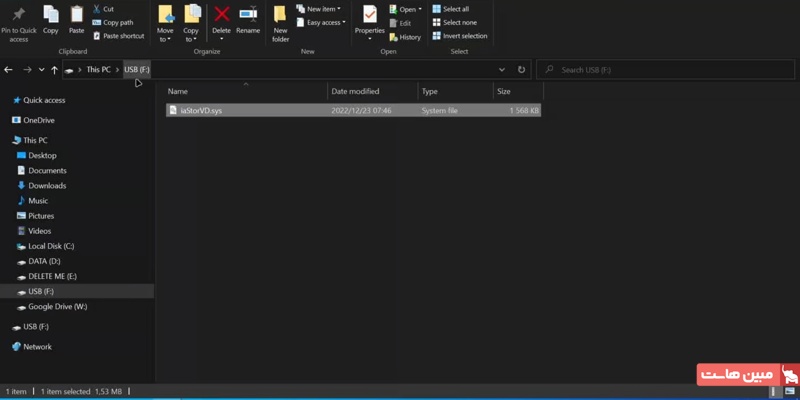Delete the selected file
The width and height of the screenshot is (800, 400).
pyautogui.click(x=221, y=23)
